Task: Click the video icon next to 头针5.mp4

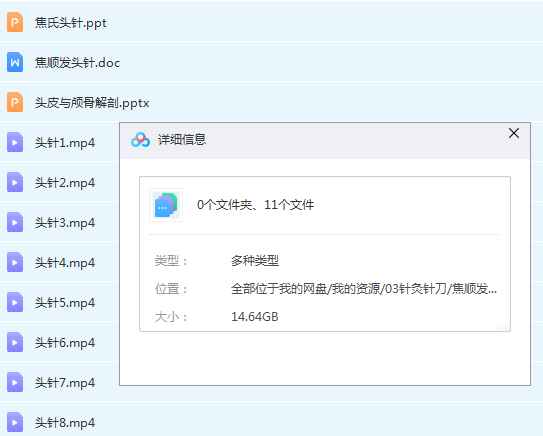Action: click(x=15, y=302)
